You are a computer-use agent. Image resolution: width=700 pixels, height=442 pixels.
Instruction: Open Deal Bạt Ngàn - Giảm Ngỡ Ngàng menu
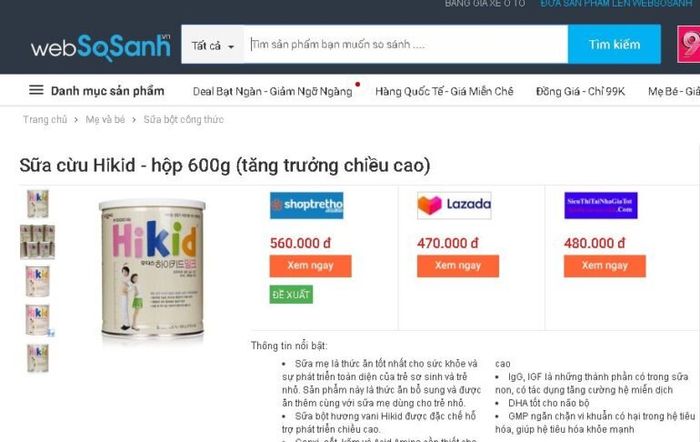click(273, 92)
